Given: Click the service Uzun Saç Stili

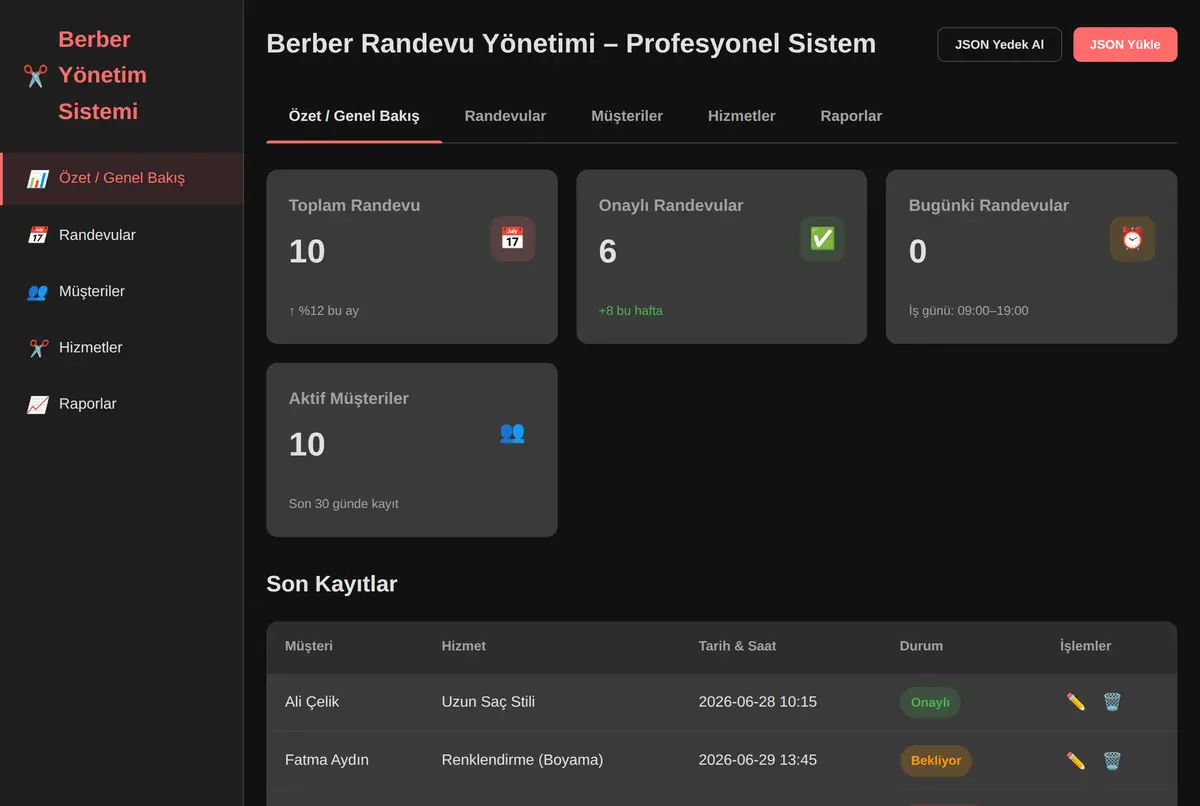Looking at the screenshot, I should [488, 702].
